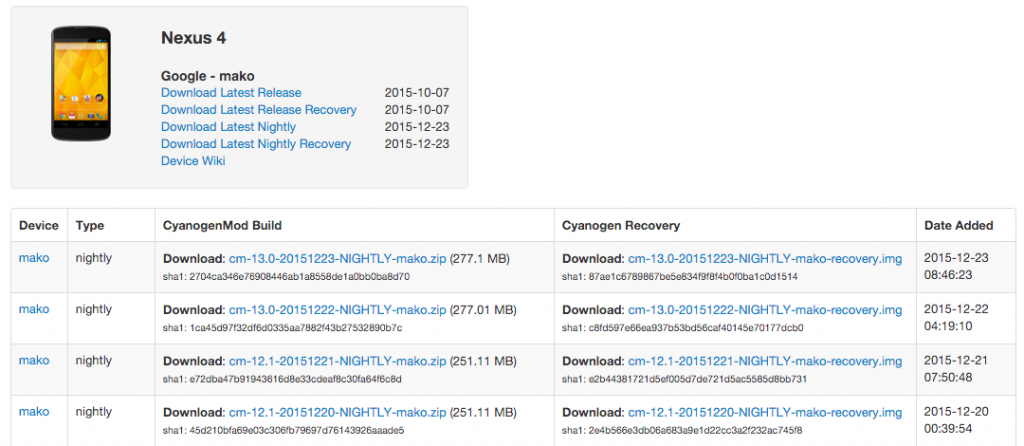Click date added 2015-12-21 07:50:48
This screenshot has height=446, width=1024.
pyautogui.click(x=957, y=369)
